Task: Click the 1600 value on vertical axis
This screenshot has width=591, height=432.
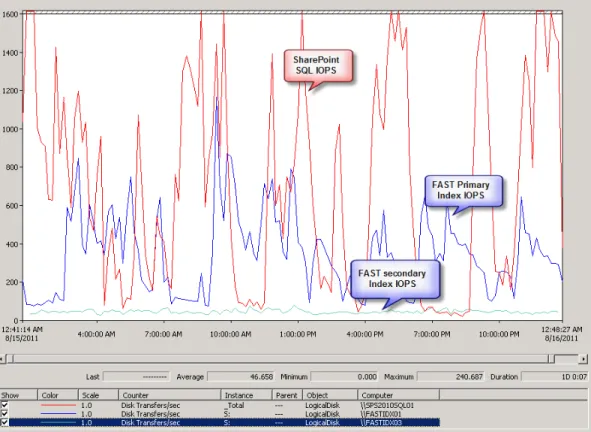Action: click(10, 14)
